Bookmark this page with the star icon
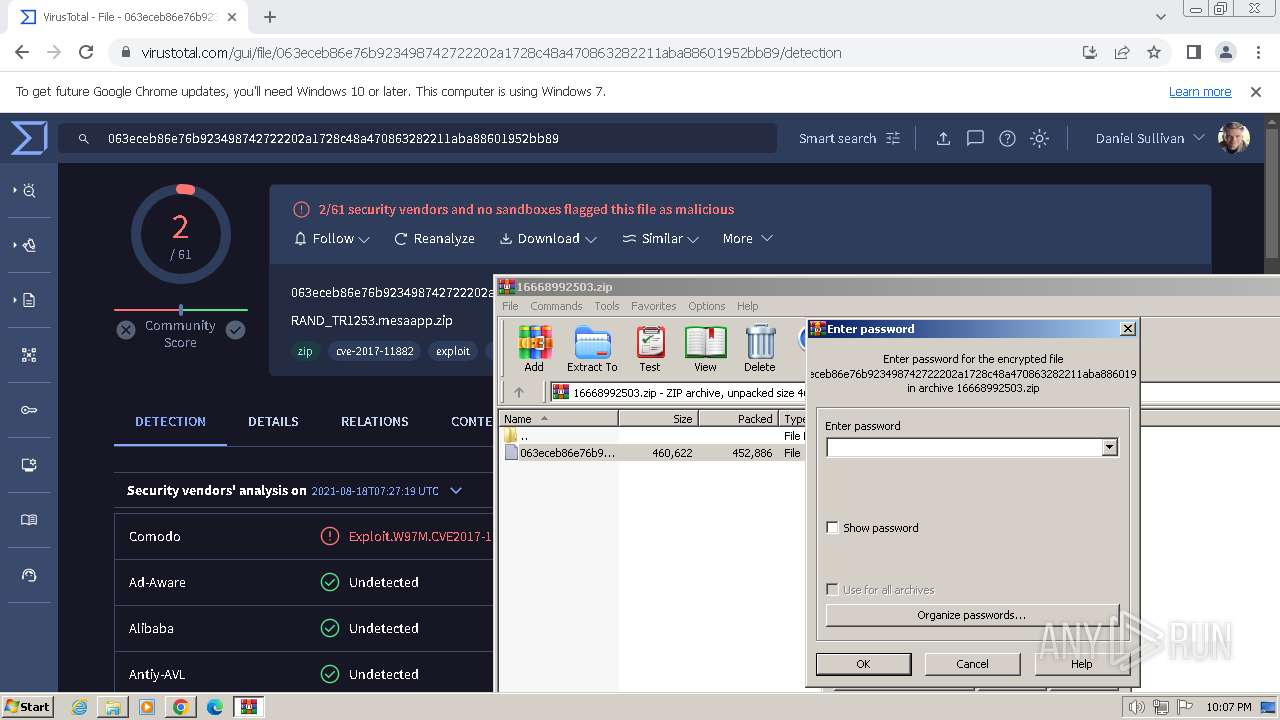Viewport: 1280px width, 720px height. click(x=1154, y=52)
